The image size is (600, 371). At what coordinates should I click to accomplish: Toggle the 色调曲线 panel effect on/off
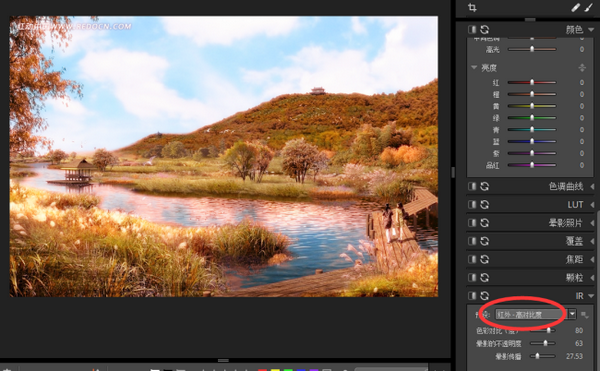coord(472,186)
